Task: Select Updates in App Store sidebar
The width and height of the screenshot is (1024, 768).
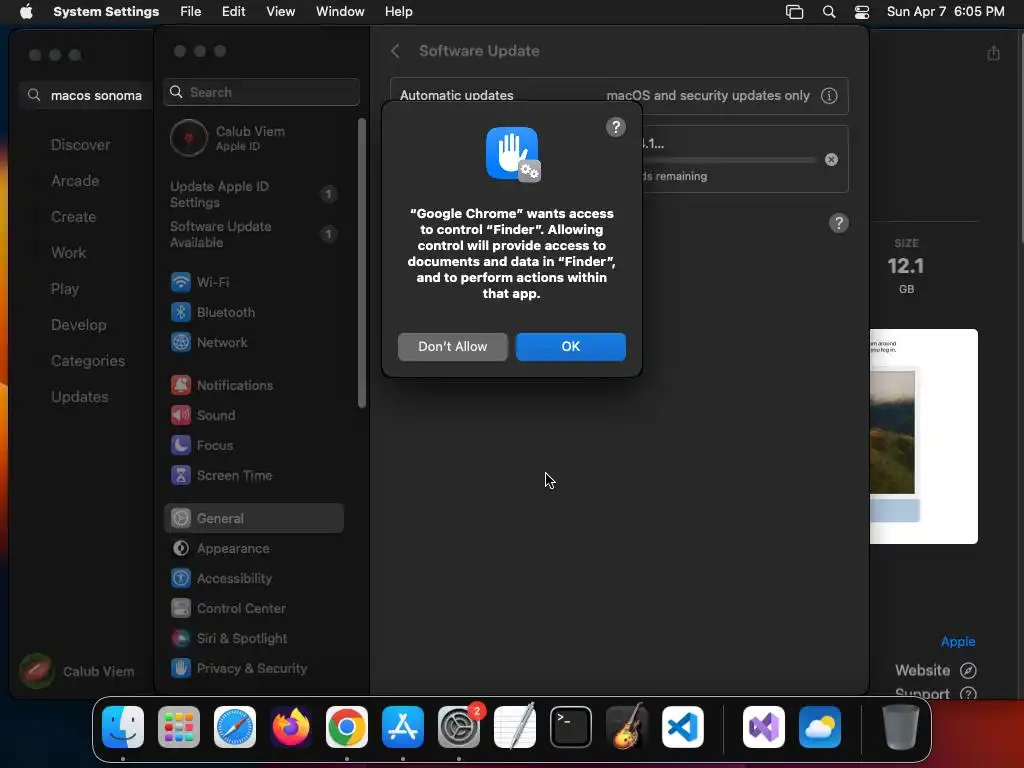Action: tap(80, 396)
